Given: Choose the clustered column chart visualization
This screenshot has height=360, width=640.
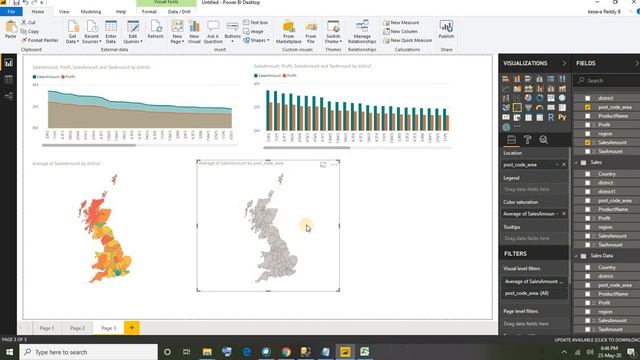Looking at the screenshot, I should [x=540, y=78].
